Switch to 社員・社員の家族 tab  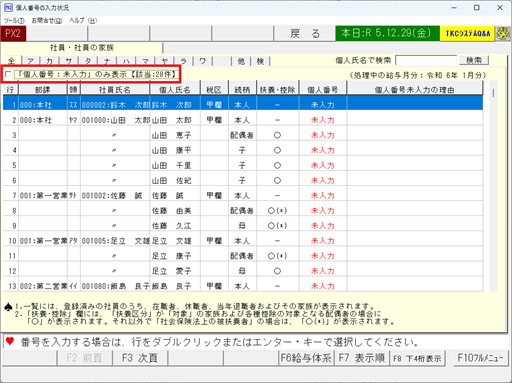click(82, 48)
